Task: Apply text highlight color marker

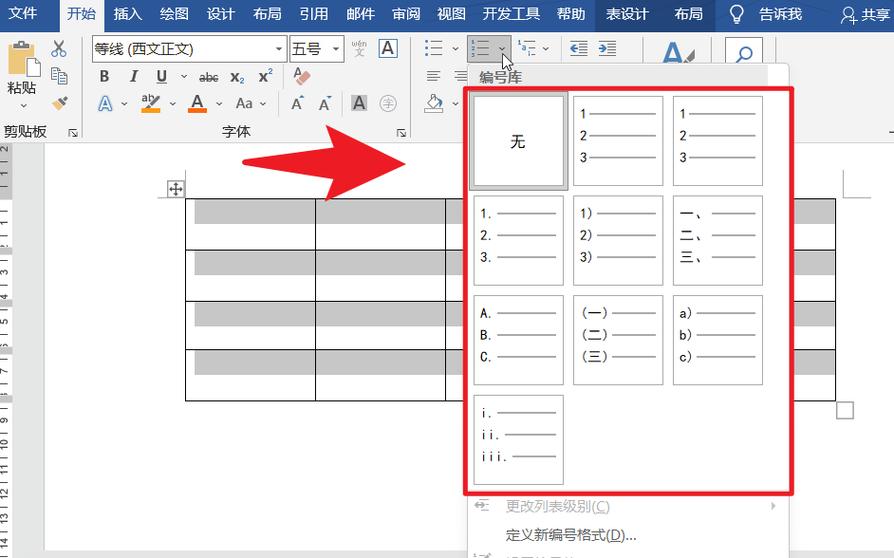Action: (151, 103)
